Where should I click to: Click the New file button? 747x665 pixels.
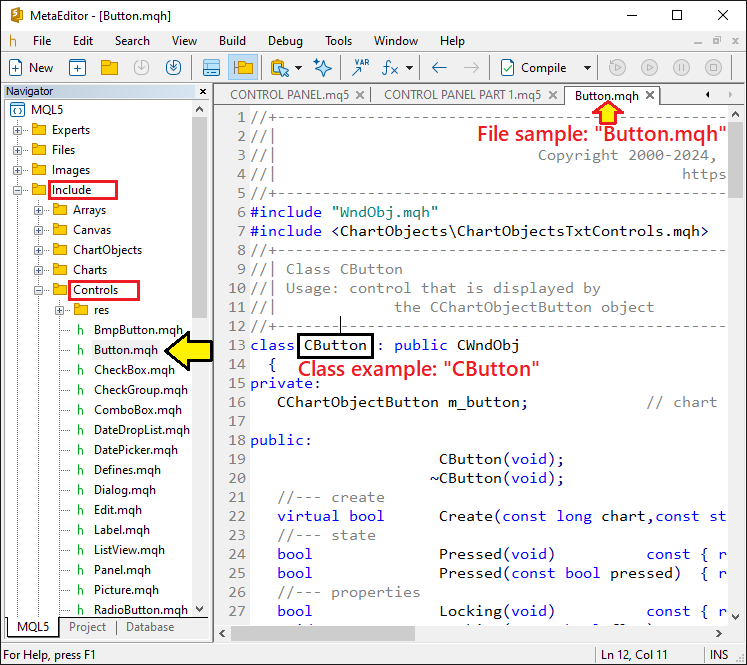[x=30, y=68]
